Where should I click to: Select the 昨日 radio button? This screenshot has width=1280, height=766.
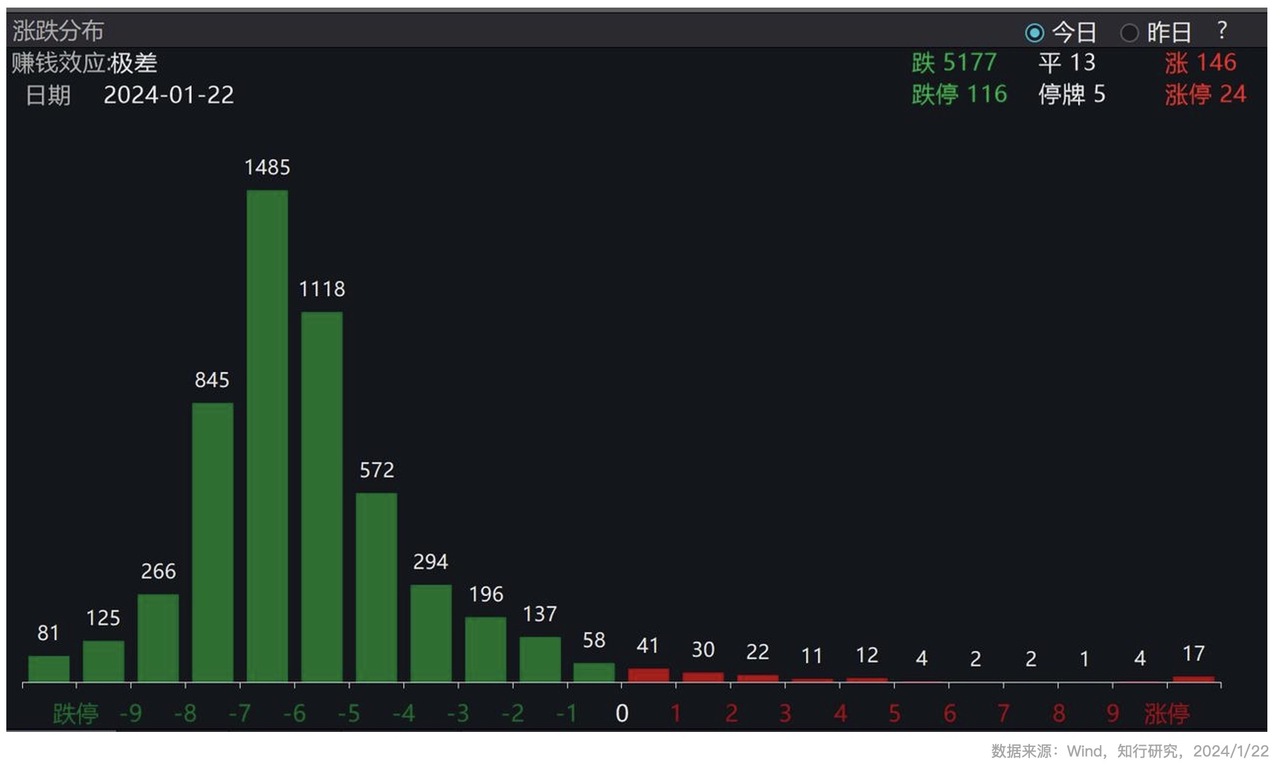pos(1130,33)
